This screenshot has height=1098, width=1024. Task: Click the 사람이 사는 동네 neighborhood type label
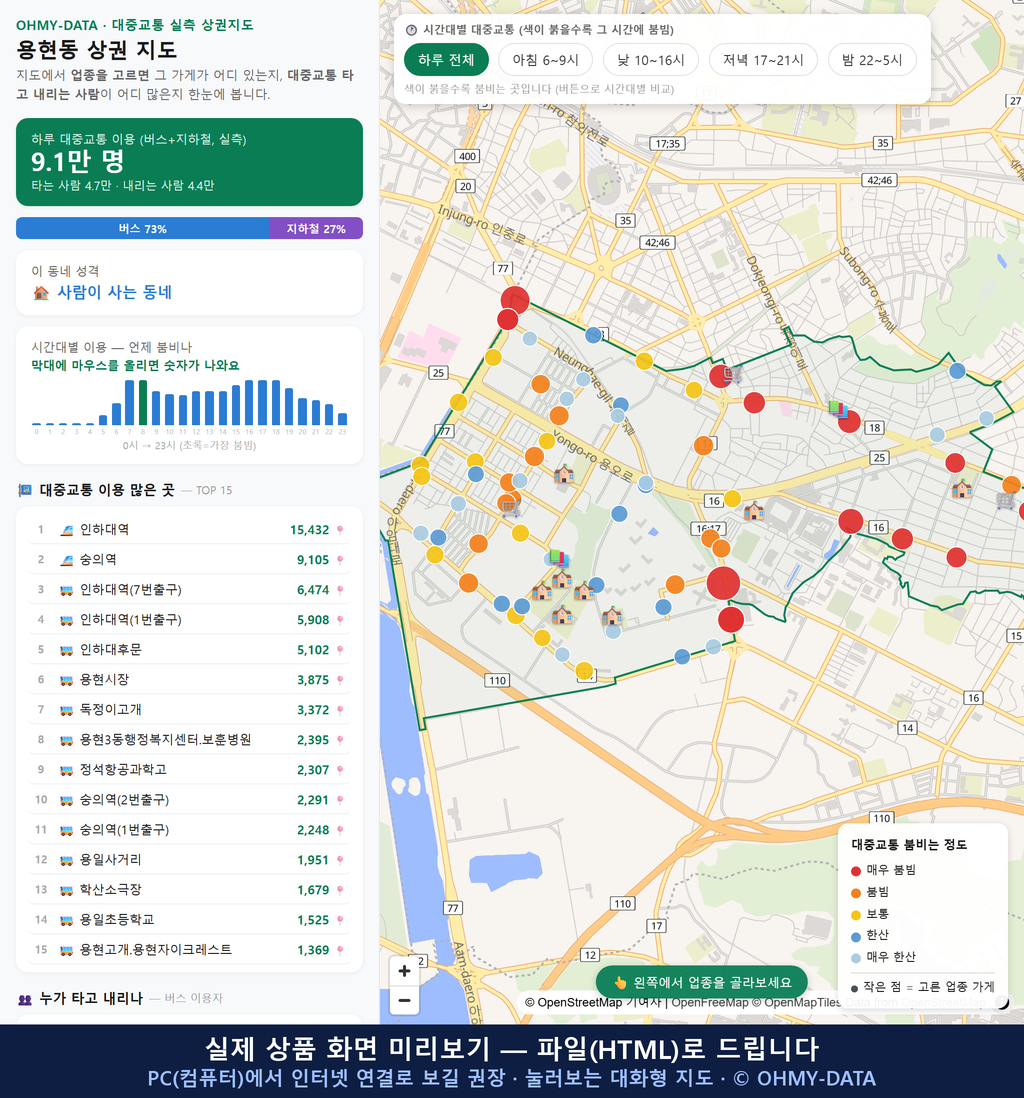(114, 293)
